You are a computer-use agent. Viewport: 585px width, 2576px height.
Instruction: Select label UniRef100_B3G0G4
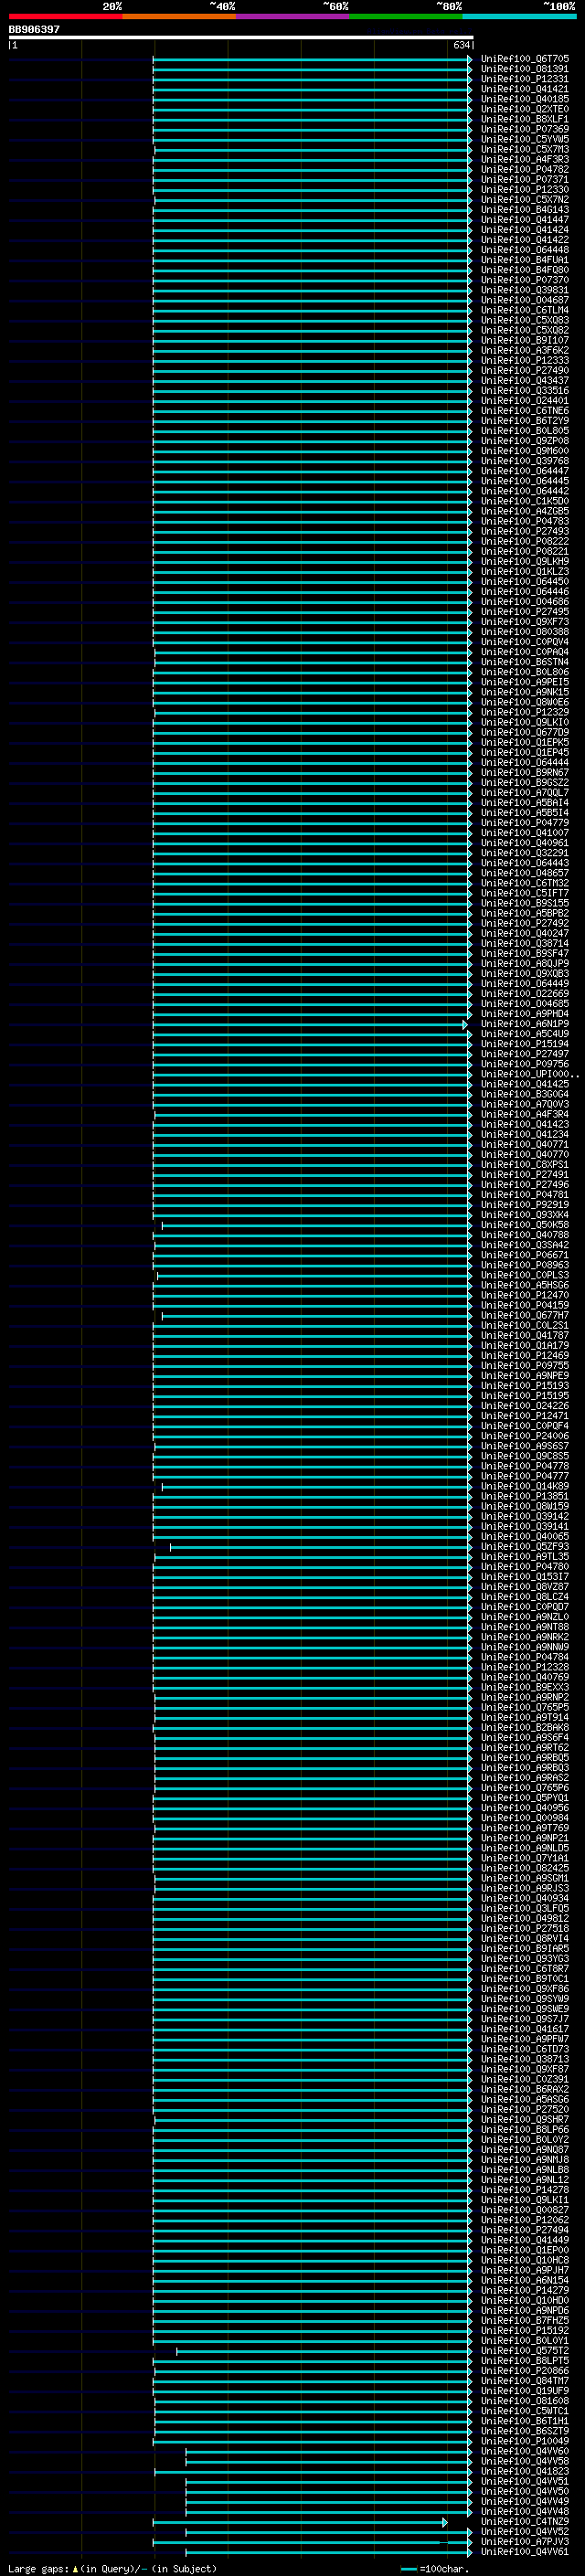point(524,1094)
